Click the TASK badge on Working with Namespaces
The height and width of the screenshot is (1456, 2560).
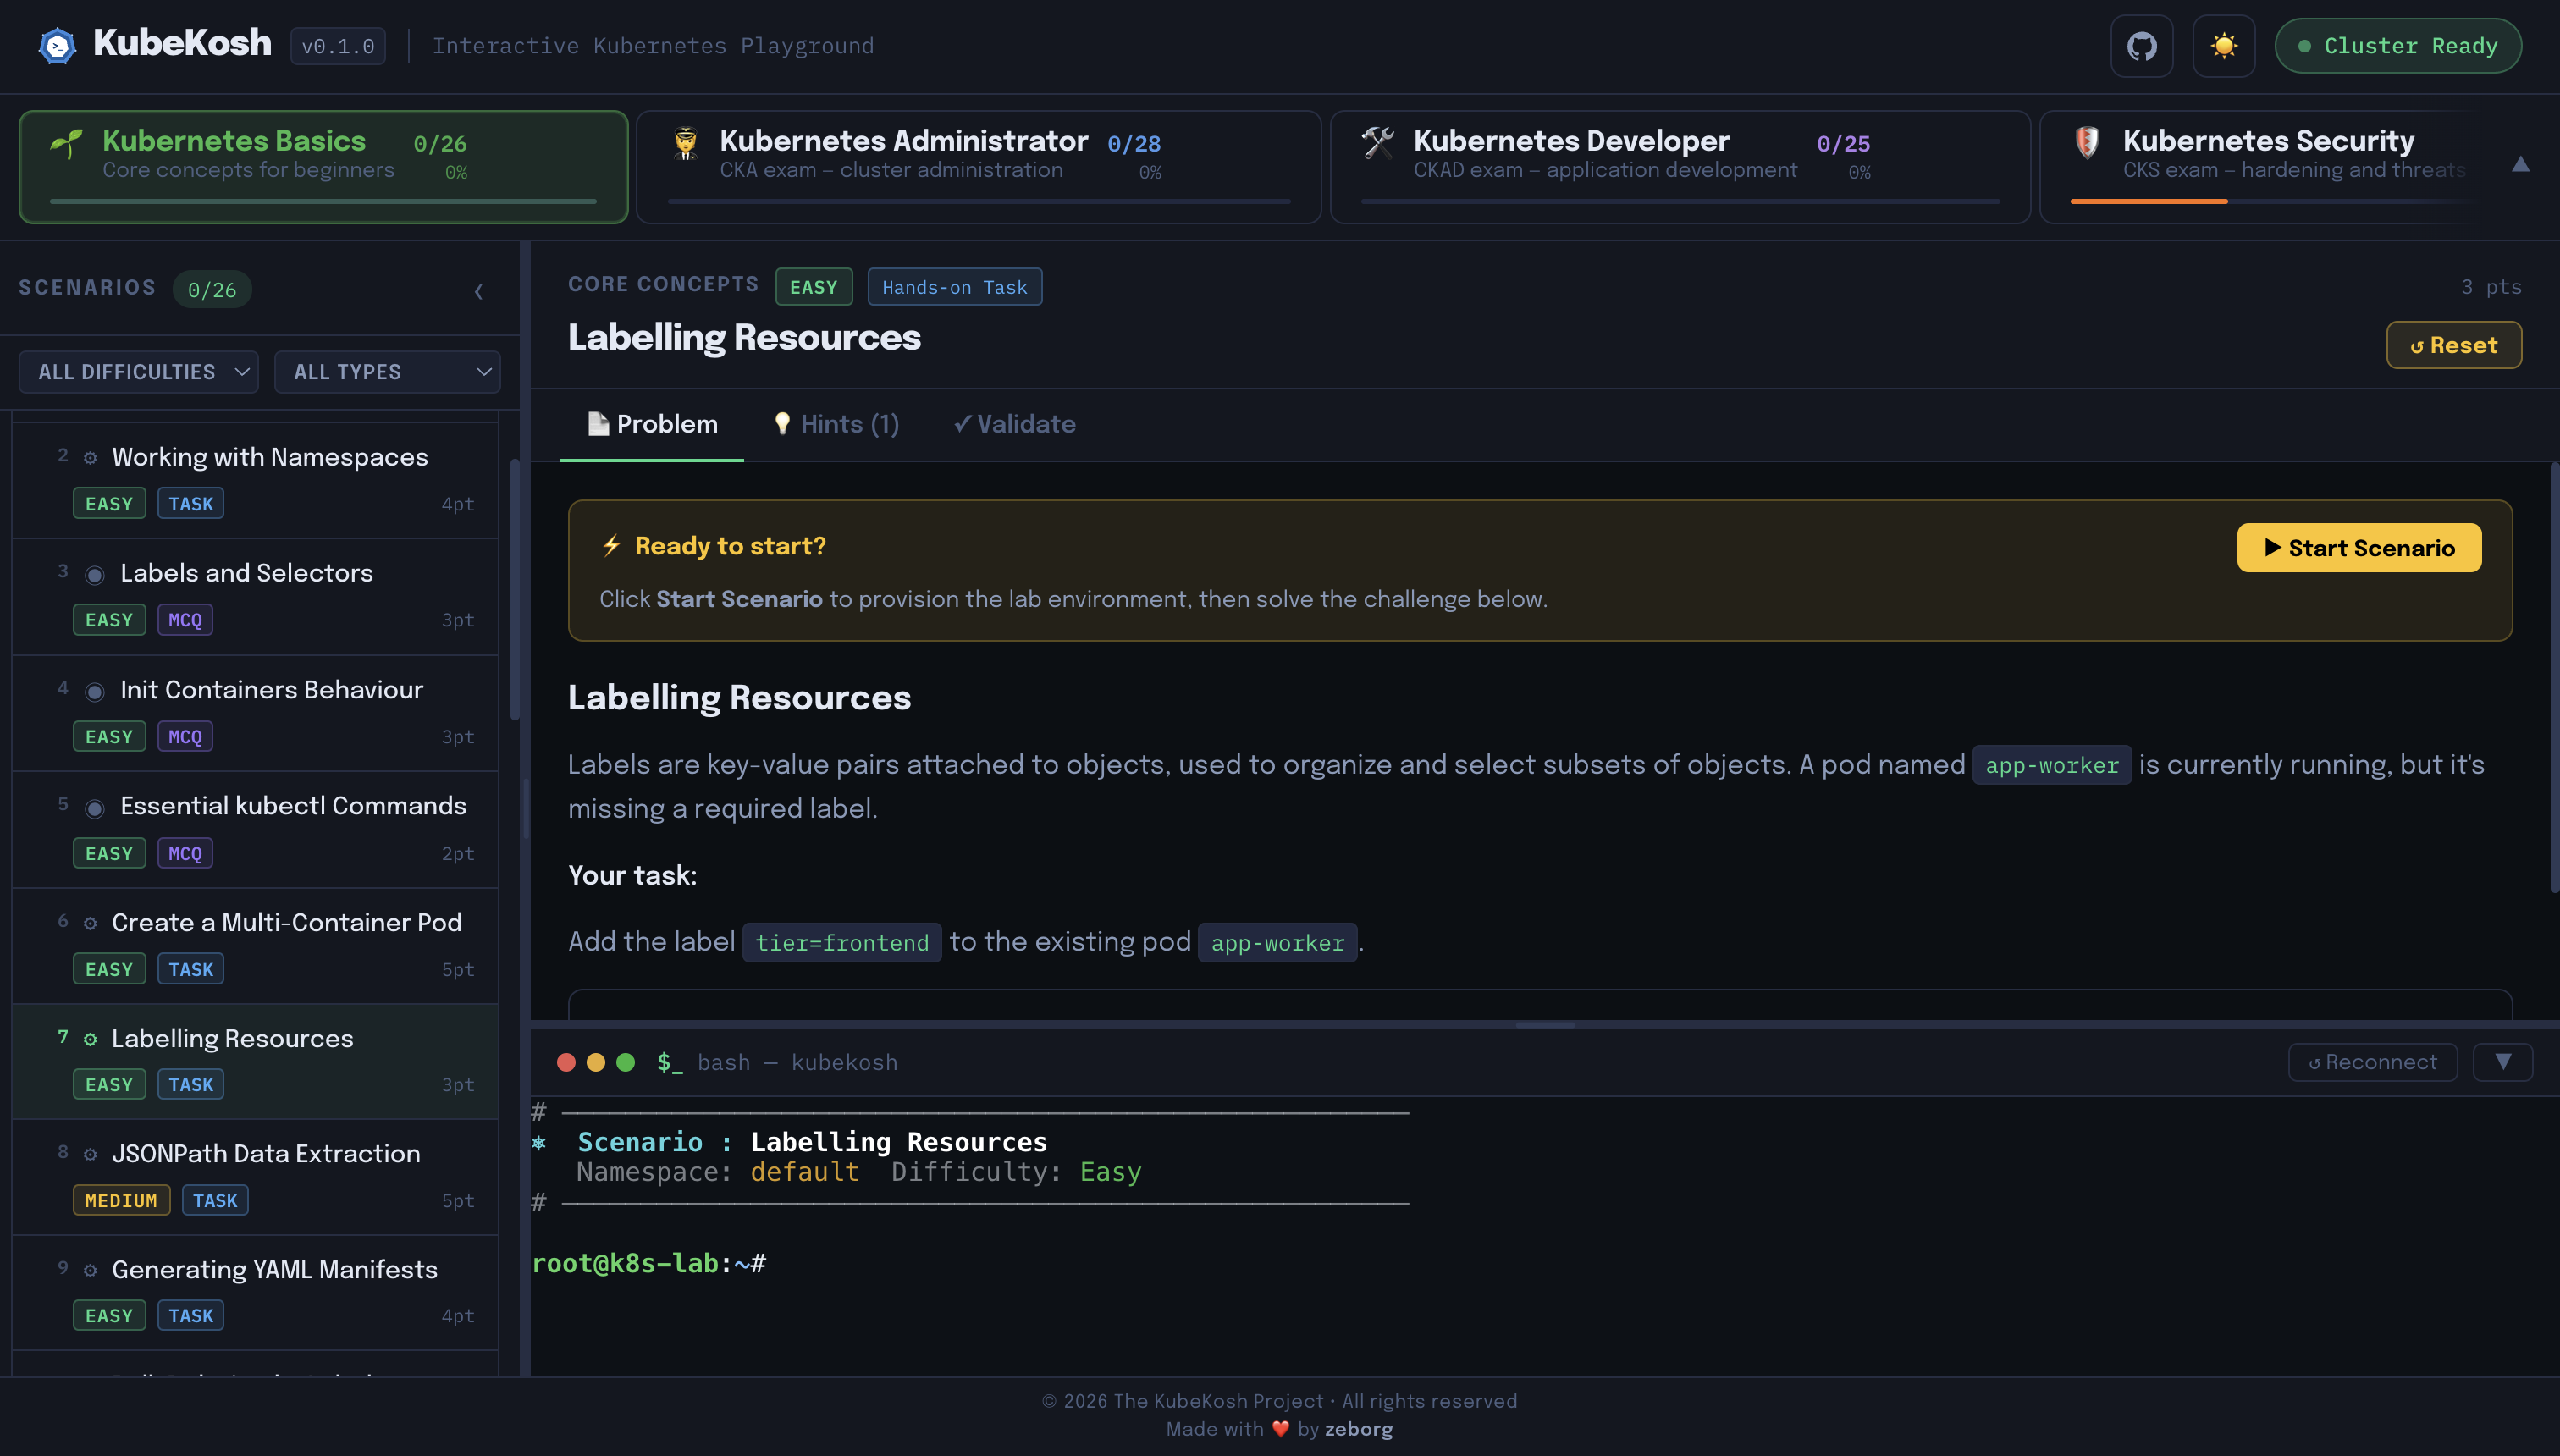[190, 504]
